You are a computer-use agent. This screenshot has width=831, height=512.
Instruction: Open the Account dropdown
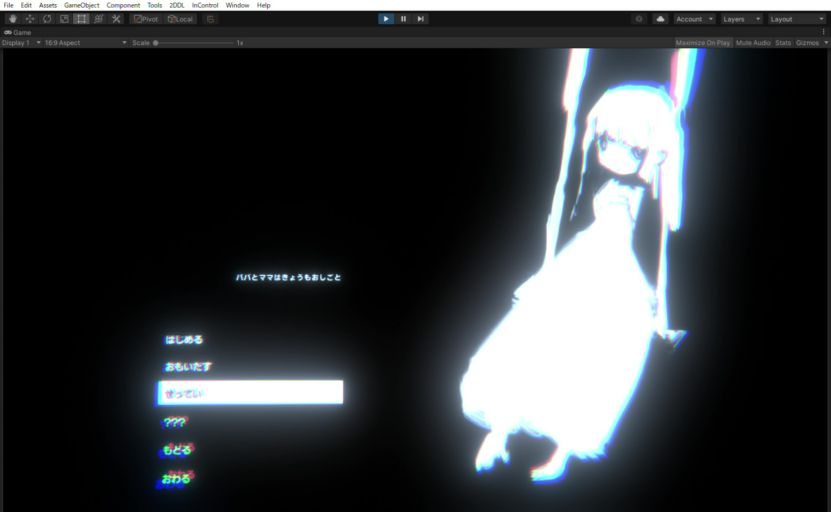click(x=694, y=19)
